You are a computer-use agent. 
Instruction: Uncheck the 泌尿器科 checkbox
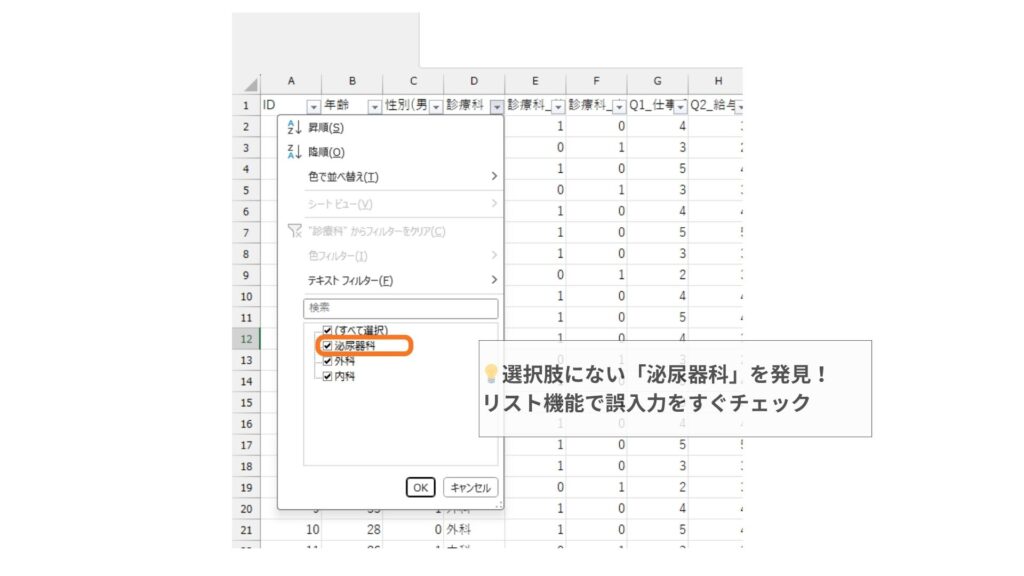point(327,346)
